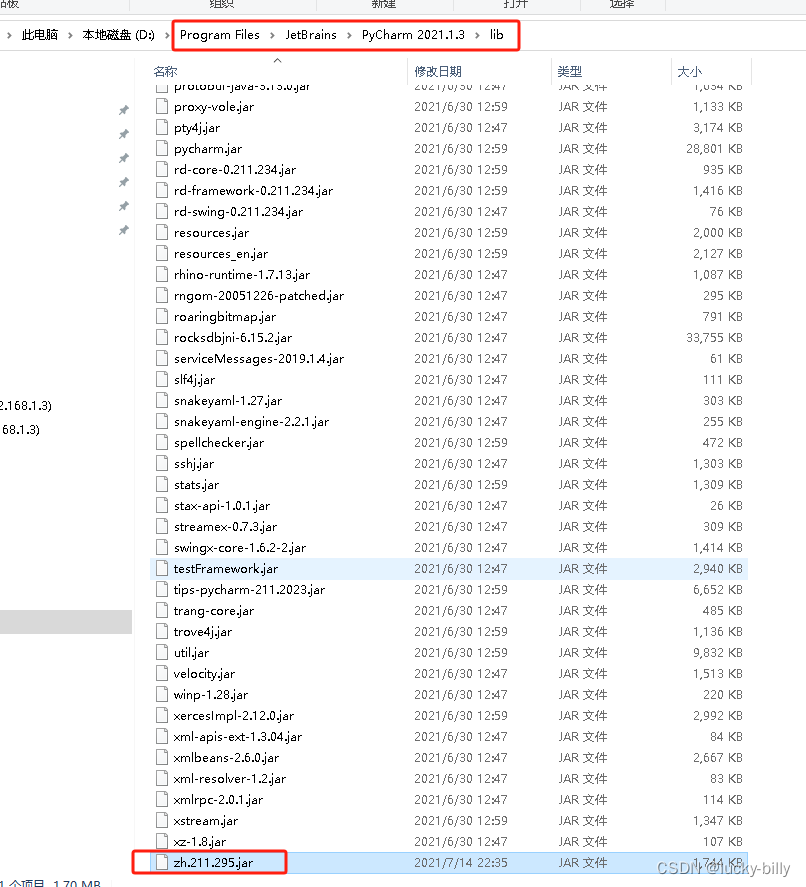Image resolution: width=806 pixels, height=887 pixels.
Task: Click the file icon beside roaringbitmap.jar
Action: pyautogui.click(x=162, y=316)
